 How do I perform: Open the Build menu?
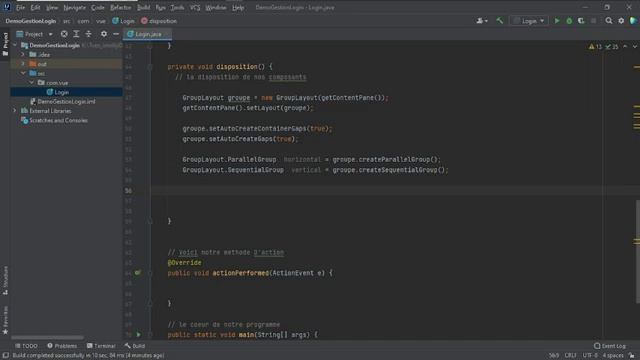click(x=143, y=7)
